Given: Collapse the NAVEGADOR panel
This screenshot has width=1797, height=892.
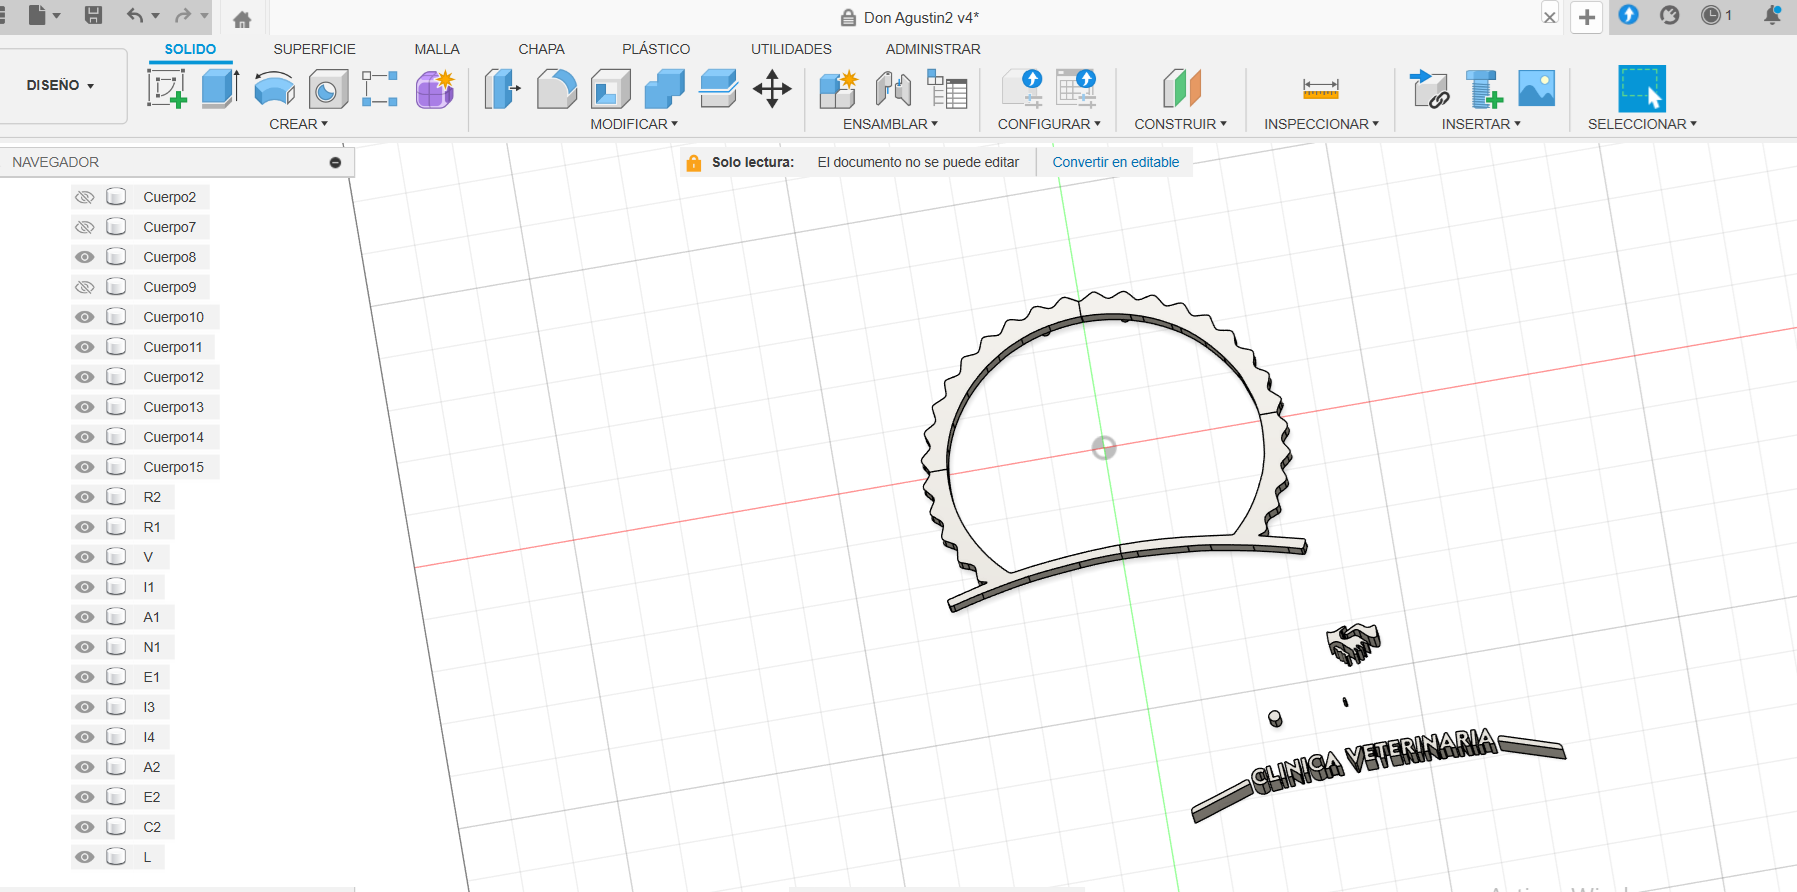Looking at the screenshot, I should (335, 162).
